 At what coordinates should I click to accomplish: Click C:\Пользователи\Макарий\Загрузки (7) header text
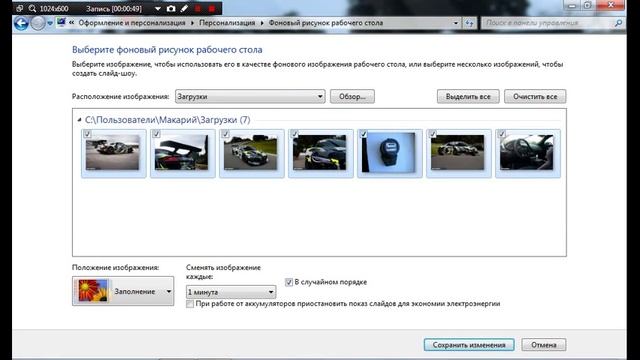tap(167, 120)
